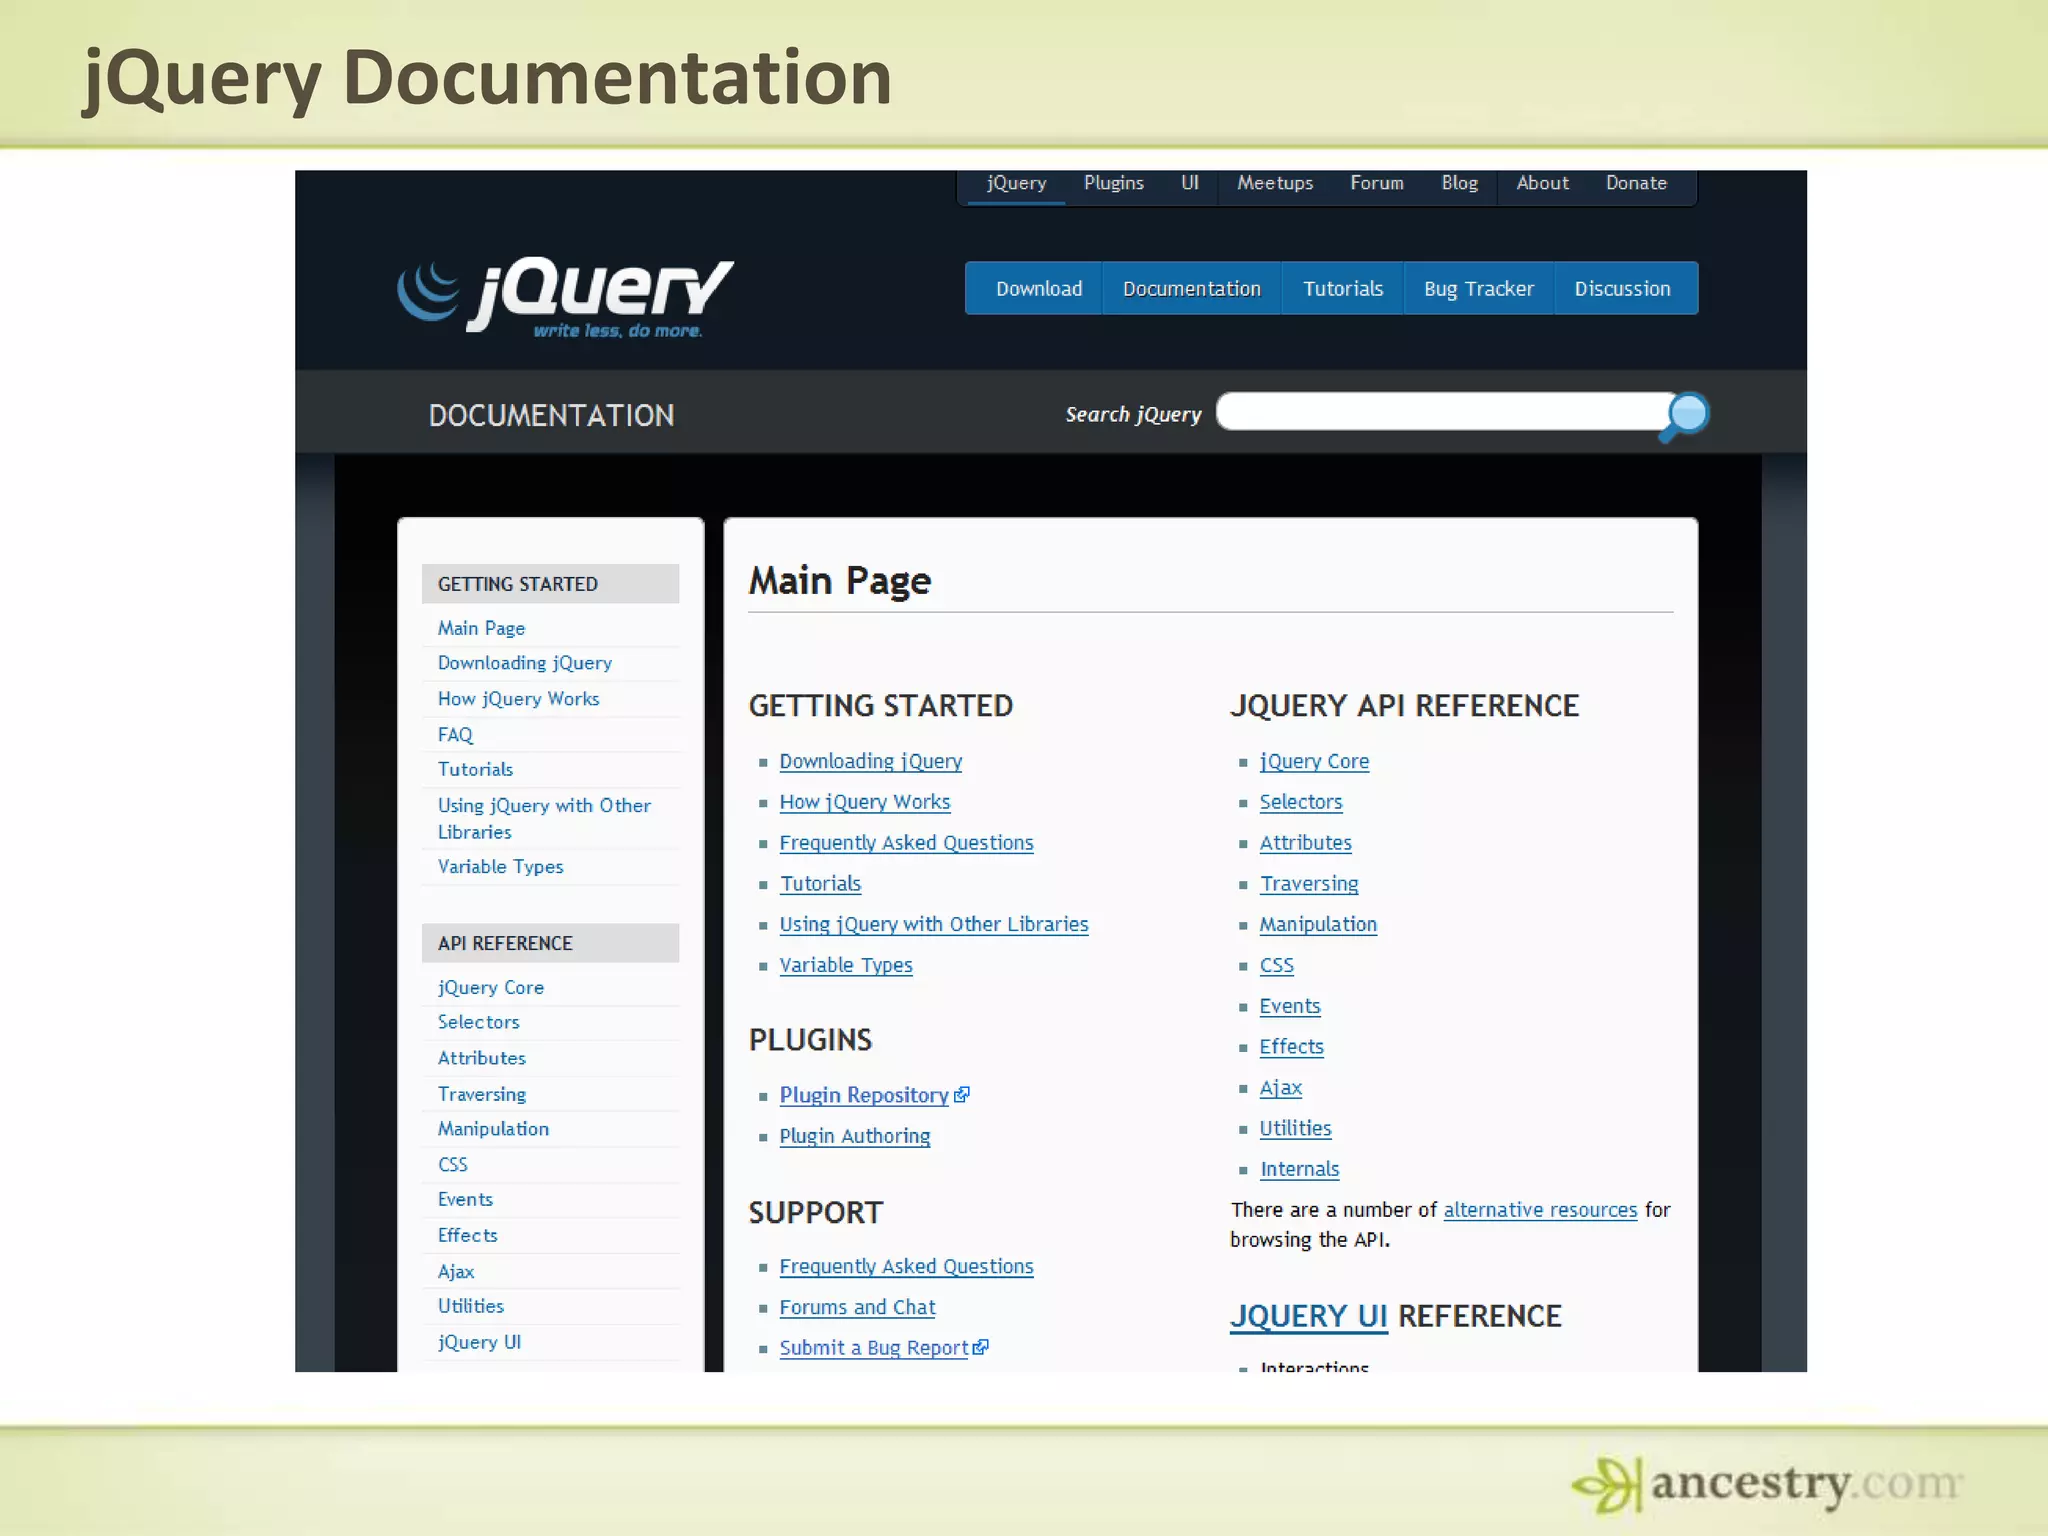Open Tutorials link in main Getting Started list
2048x1536 pixels.
(x=820, y=884)
